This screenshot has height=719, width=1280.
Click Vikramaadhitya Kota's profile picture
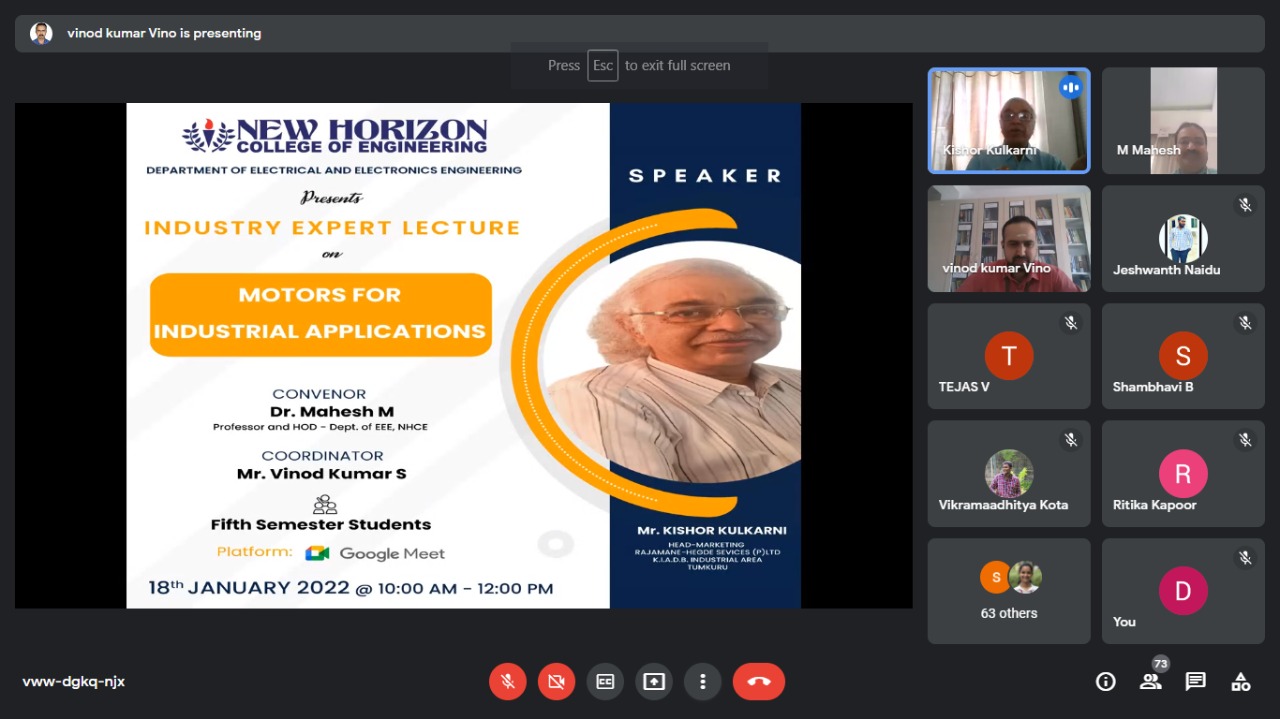click(x=1009, y=474)
